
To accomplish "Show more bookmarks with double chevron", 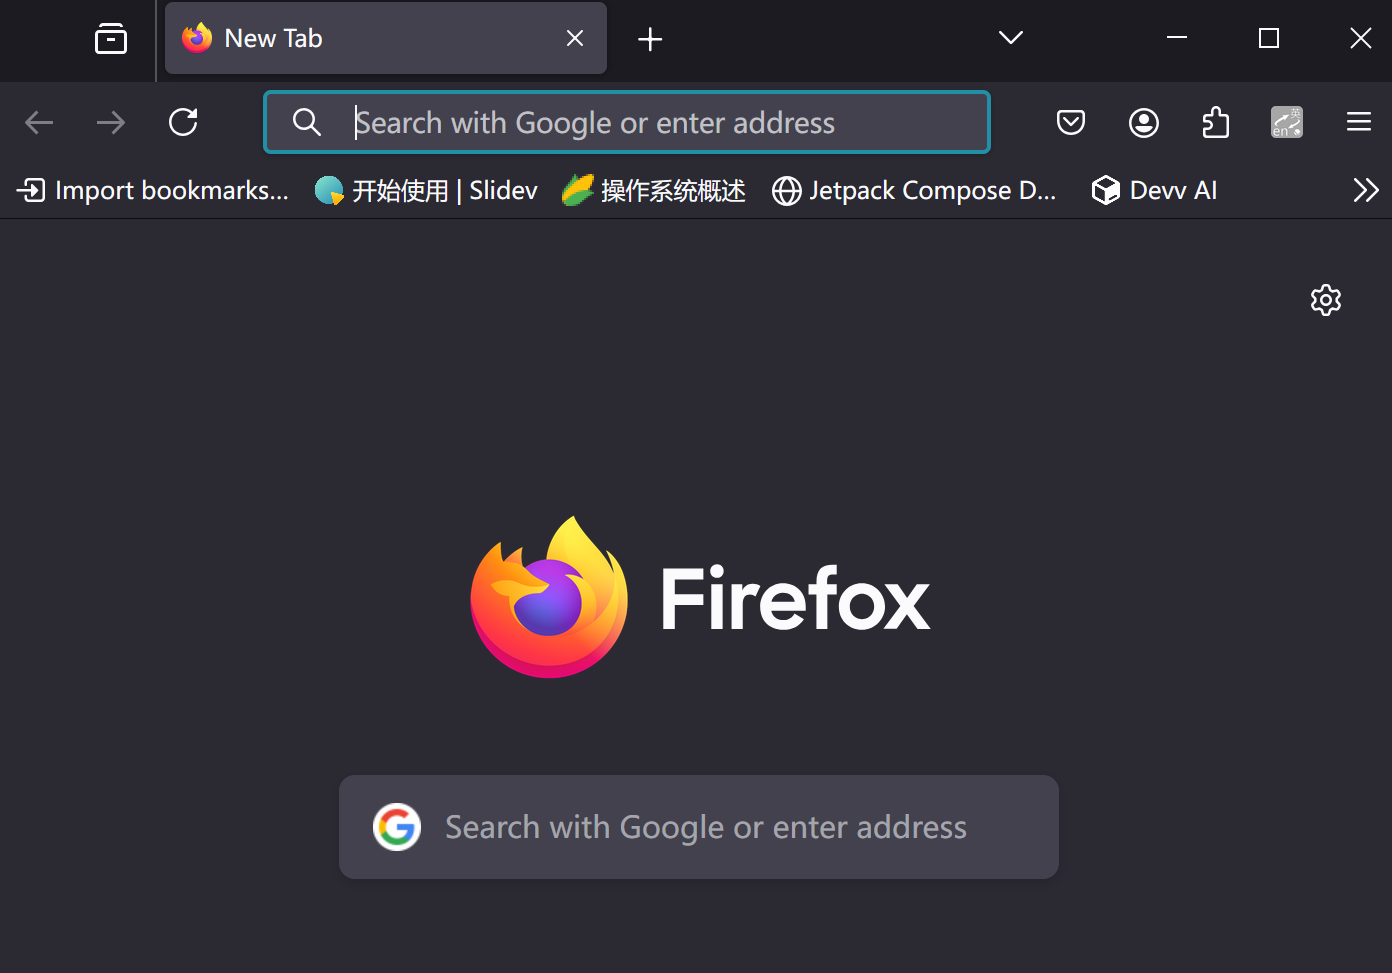I will [1365, 190].
